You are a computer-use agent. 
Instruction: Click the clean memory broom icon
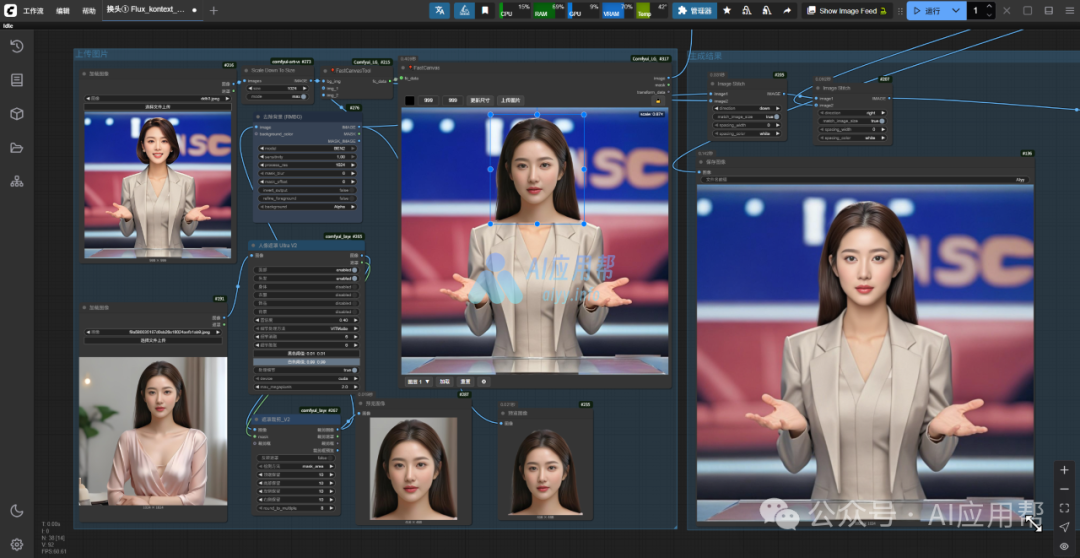pos(465,10)
